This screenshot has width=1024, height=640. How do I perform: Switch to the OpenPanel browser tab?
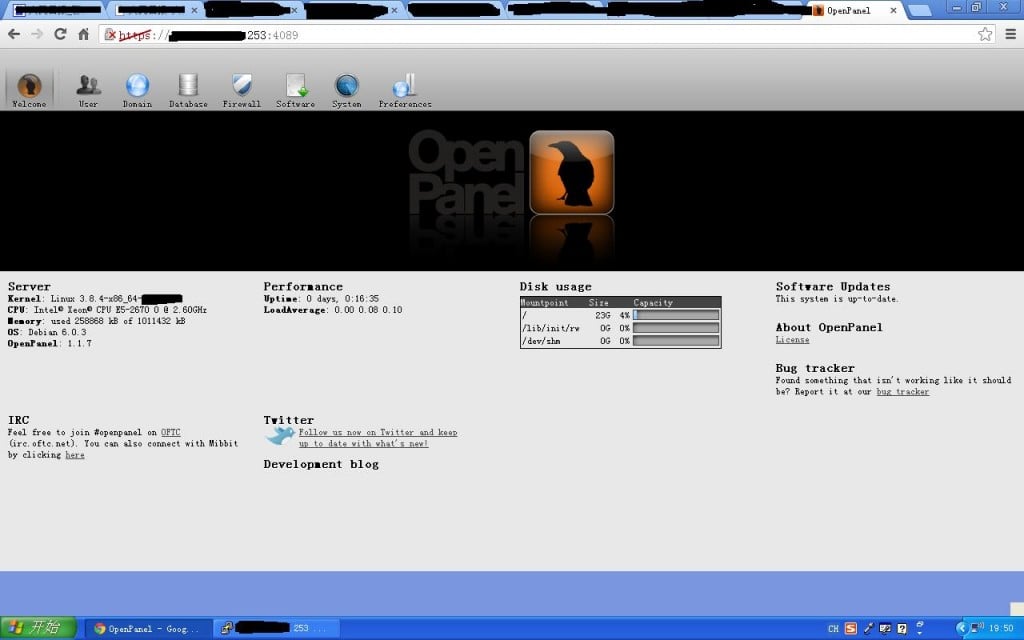click(x=850, y=10)
